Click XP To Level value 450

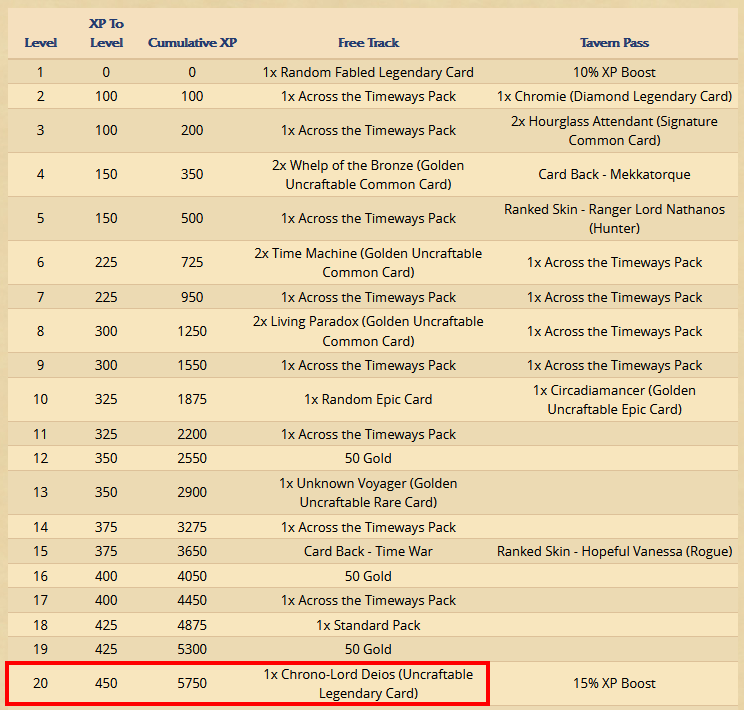pos(106,683)
